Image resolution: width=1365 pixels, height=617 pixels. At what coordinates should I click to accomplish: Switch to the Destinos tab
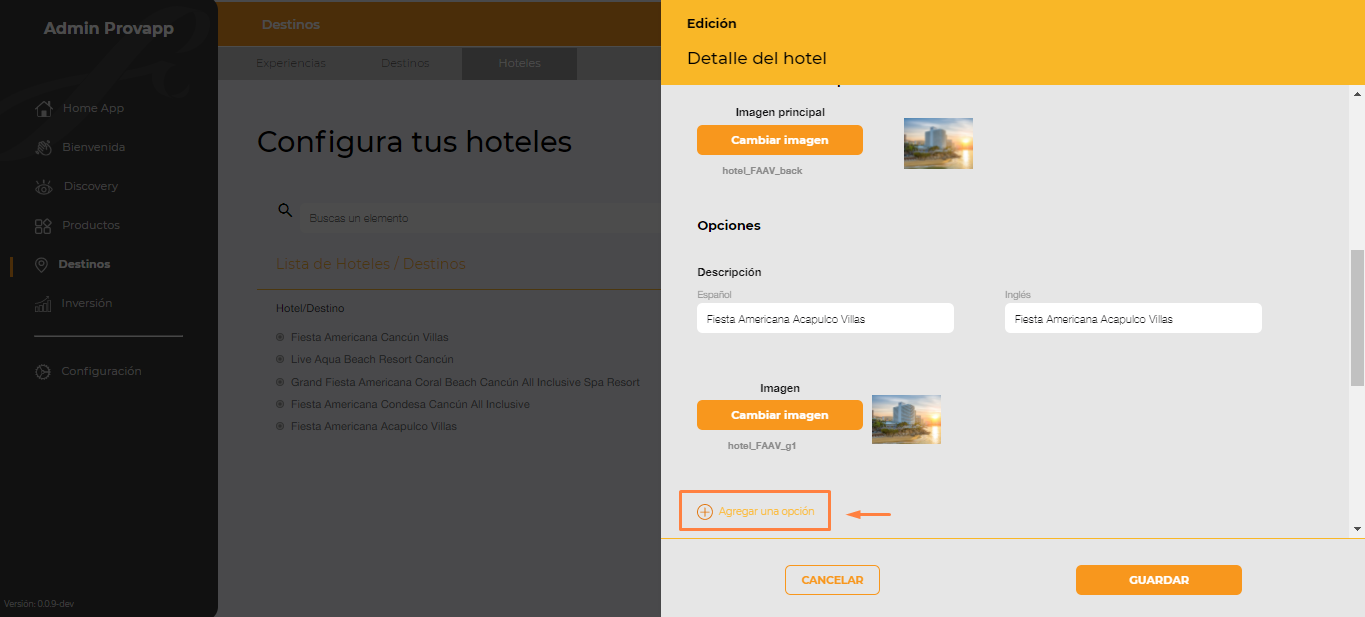click(405, 63)
